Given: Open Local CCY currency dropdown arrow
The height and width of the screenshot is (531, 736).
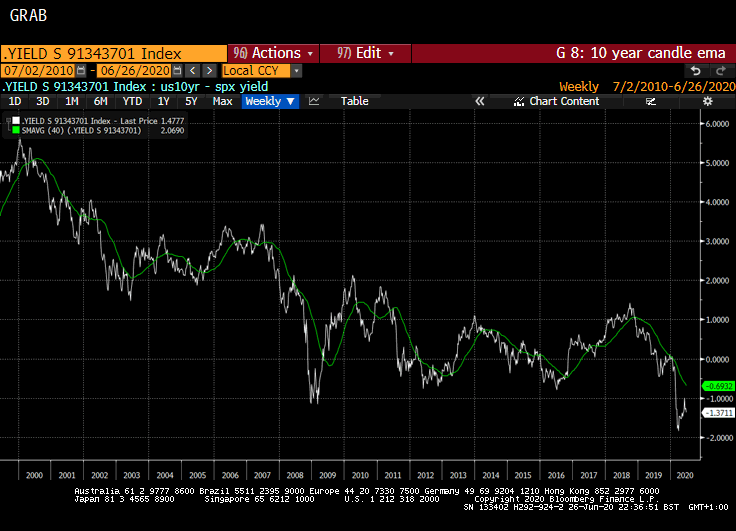Looking at the screenshot, I should click(x=296, y=71).
